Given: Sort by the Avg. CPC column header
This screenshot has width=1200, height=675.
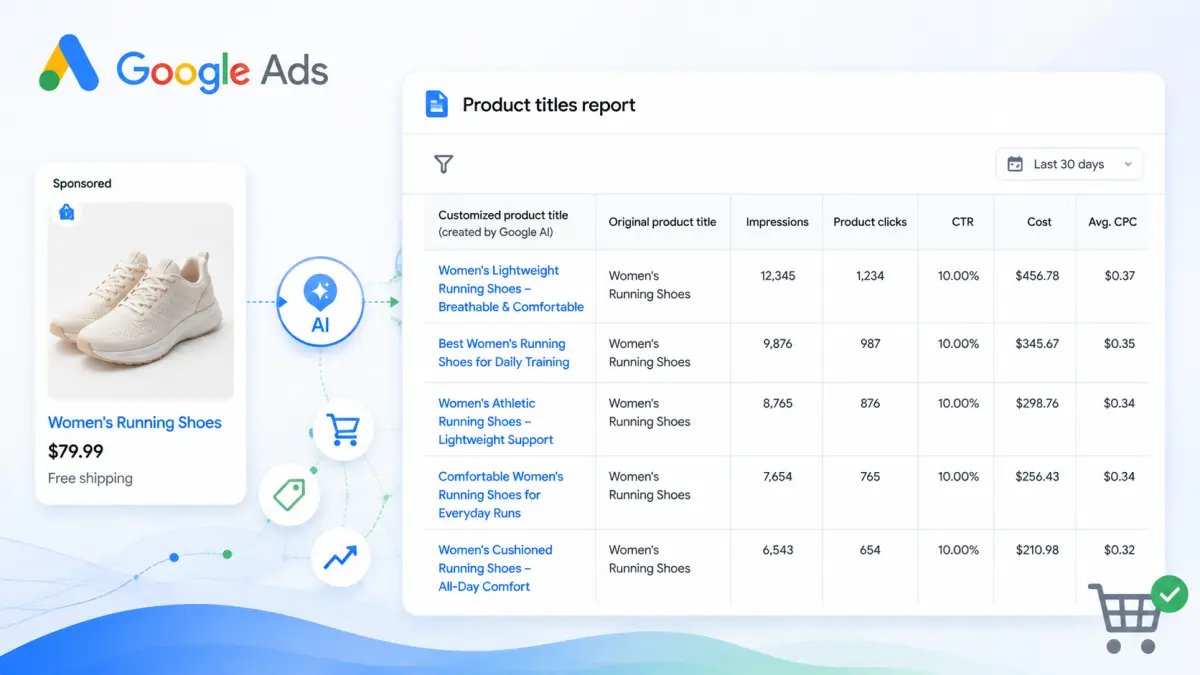Looking at the screenshot, I should pyautogui.click(x=1112, y=222).
